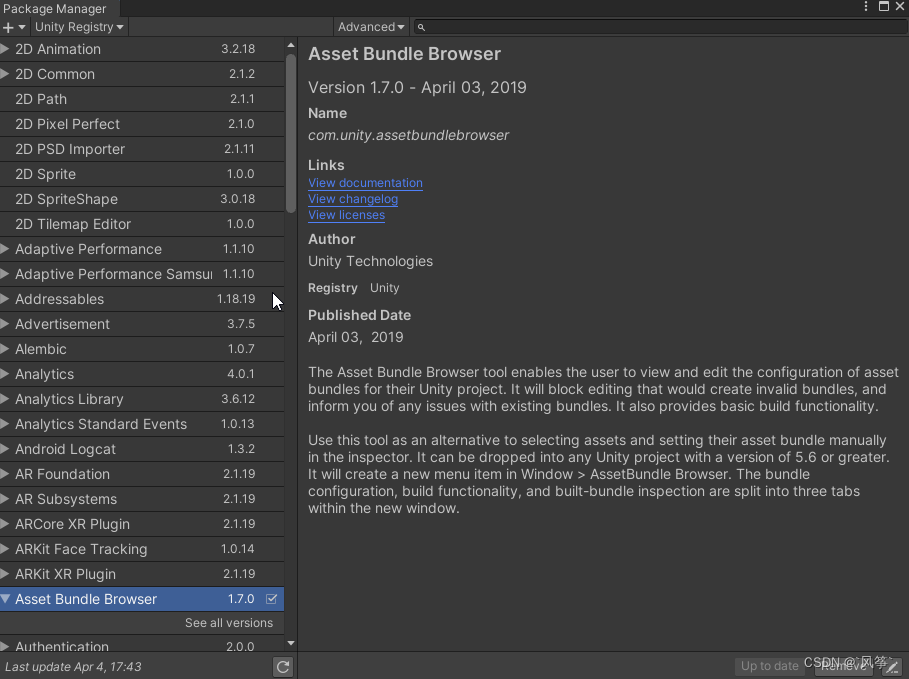Click the search magnifier icon
This screenshot has height=679, width=909.
[421, 27]
